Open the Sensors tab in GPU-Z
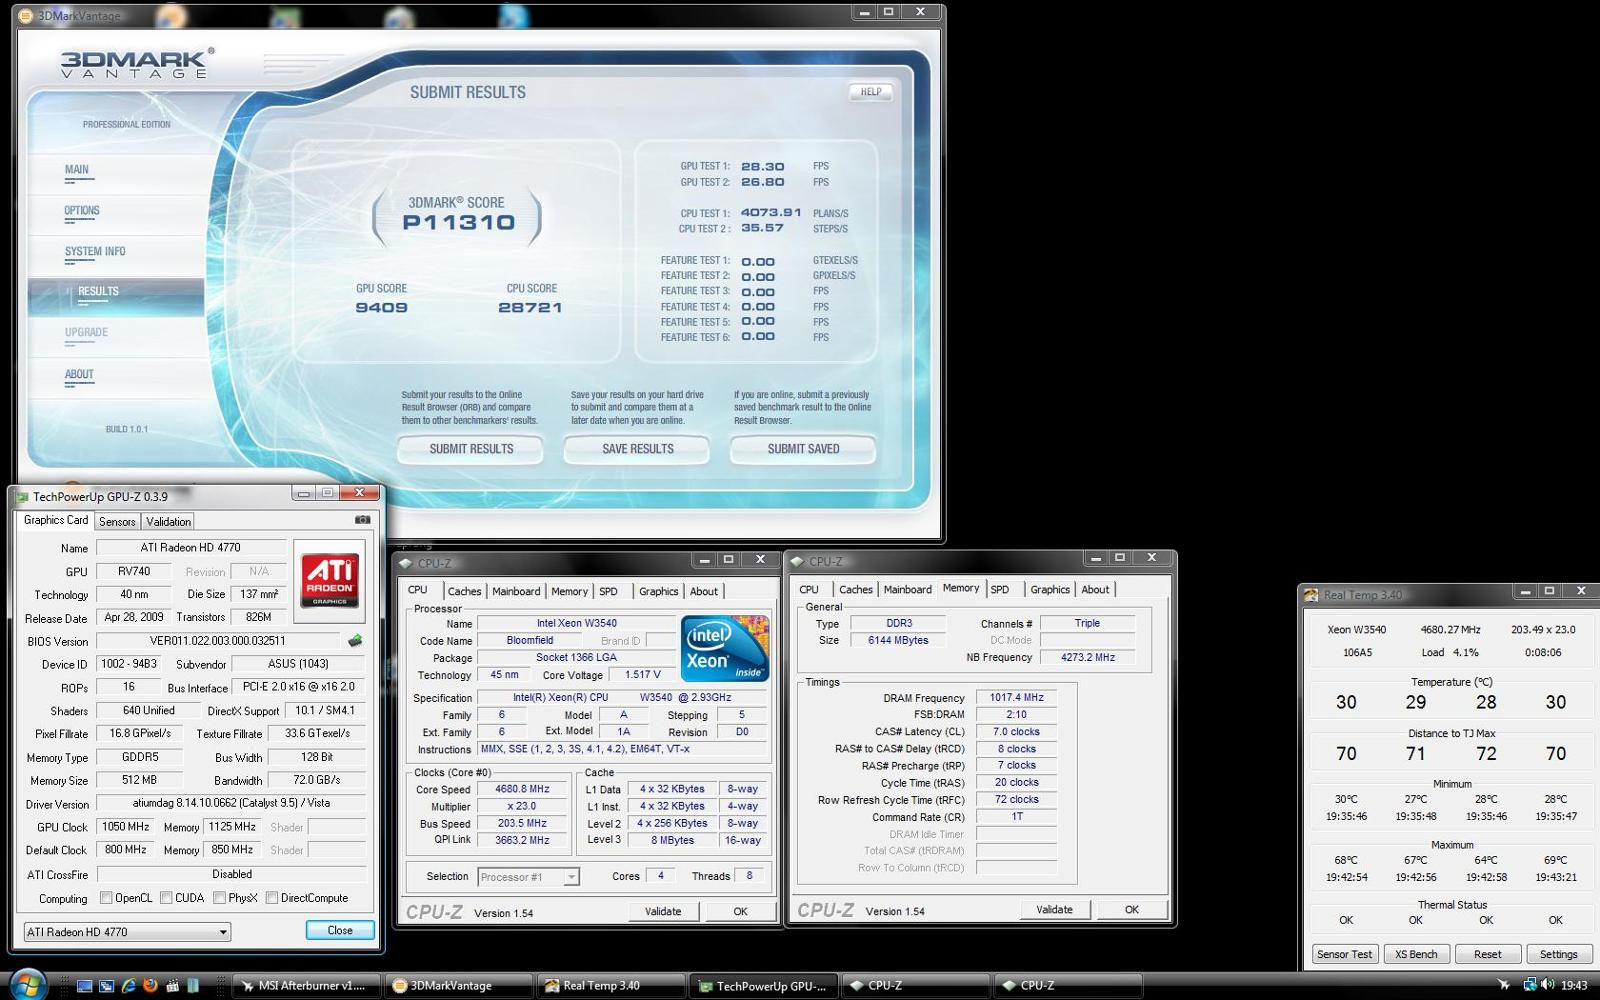The height and width of the screenshot is (1000, 1600). [117, 521]
